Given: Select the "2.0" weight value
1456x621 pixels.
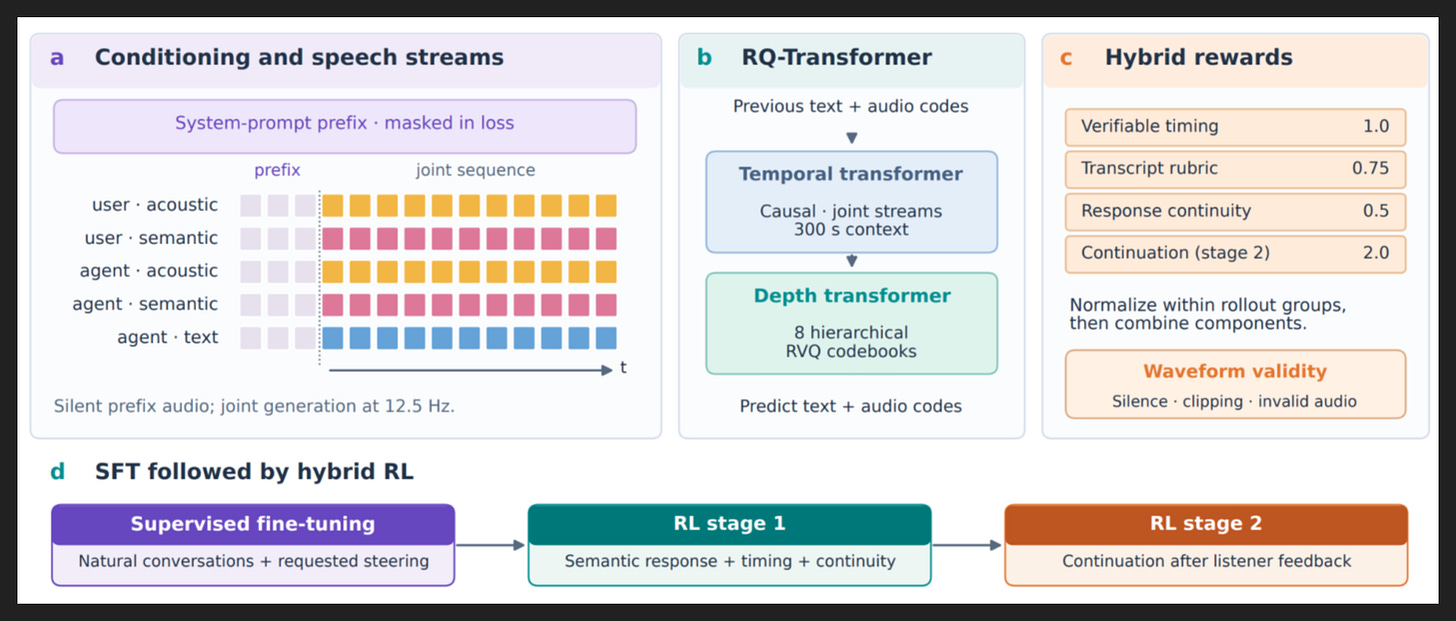Looking at the screenshot, I should point(1376,253).
